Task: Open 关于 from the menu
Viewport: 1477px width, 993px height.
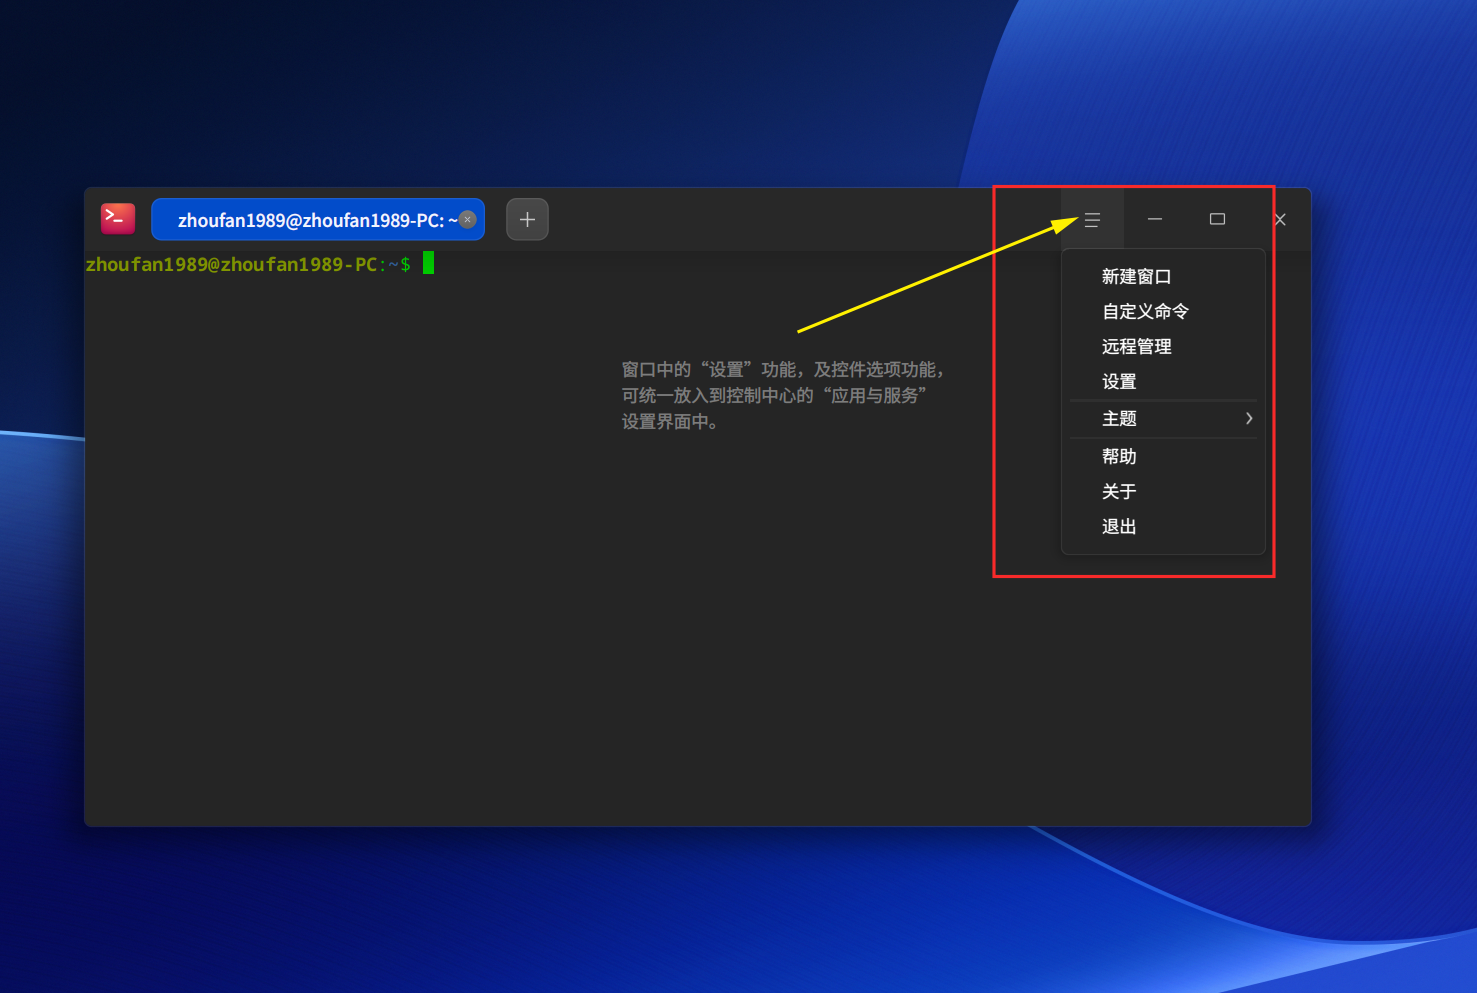Action: coord(1163,491)
